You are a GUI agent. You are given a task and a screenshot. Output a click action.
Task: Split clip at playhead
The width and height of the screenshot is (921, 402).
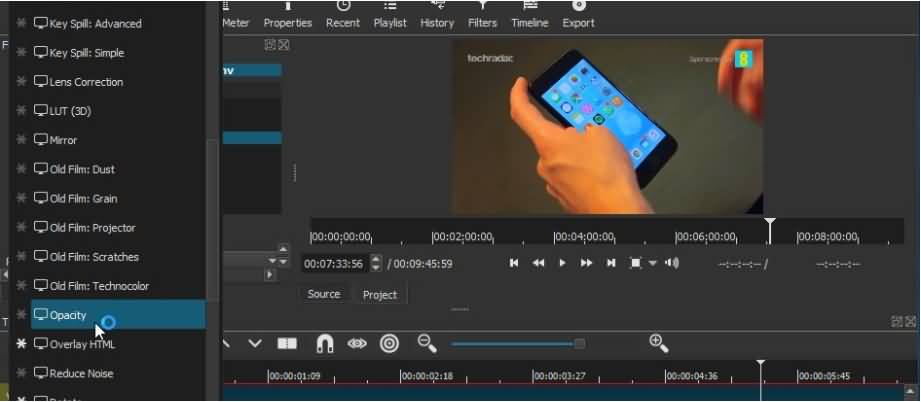tap(287, 343)
